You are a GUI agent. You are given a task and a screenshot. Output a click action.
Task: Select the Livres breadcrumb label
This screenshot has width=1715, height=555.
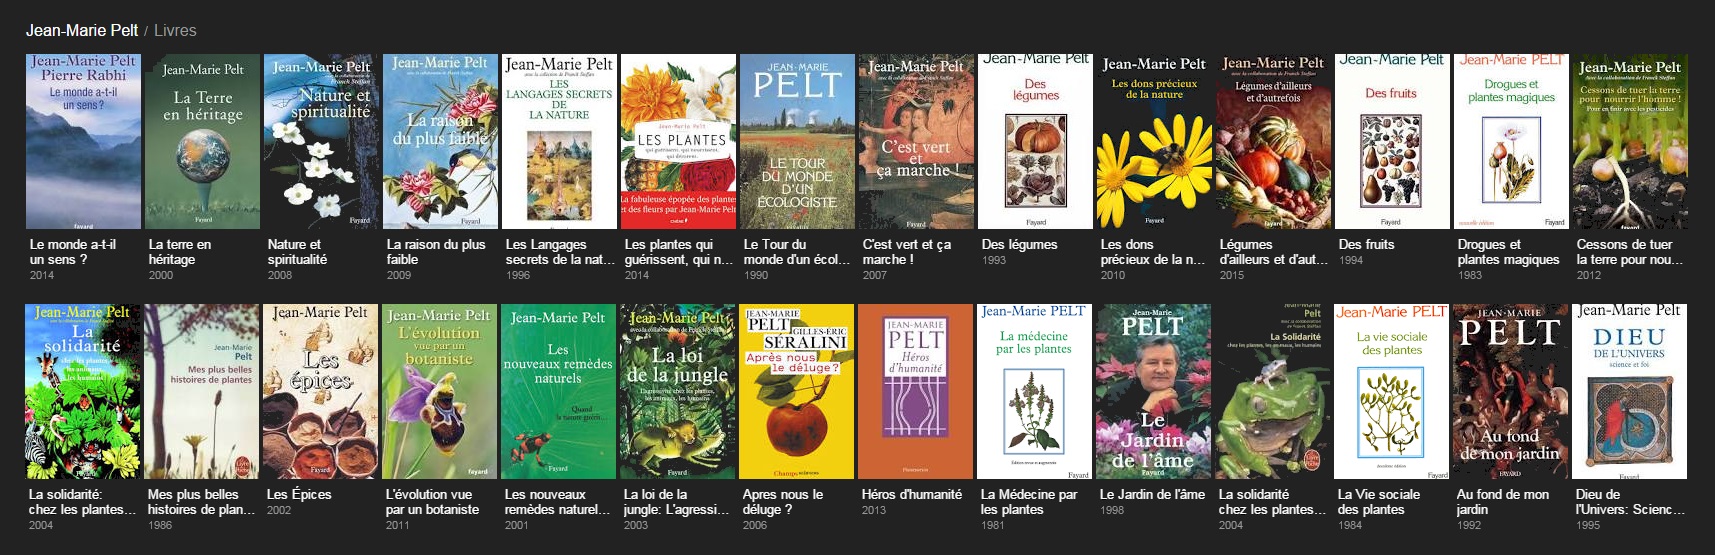coord(175,30)
